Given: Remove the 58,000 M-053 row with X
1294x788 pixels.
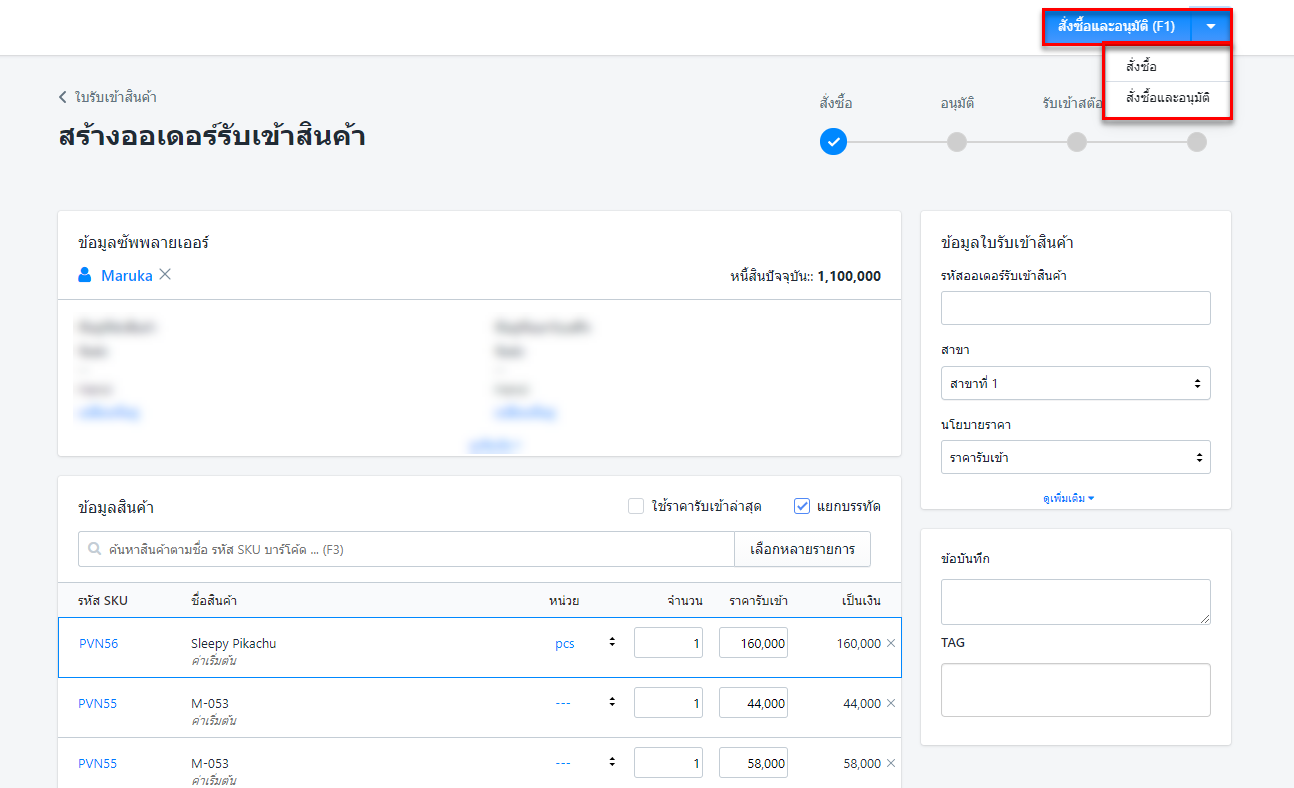Looking at the screenshot, I should [891, 763].
